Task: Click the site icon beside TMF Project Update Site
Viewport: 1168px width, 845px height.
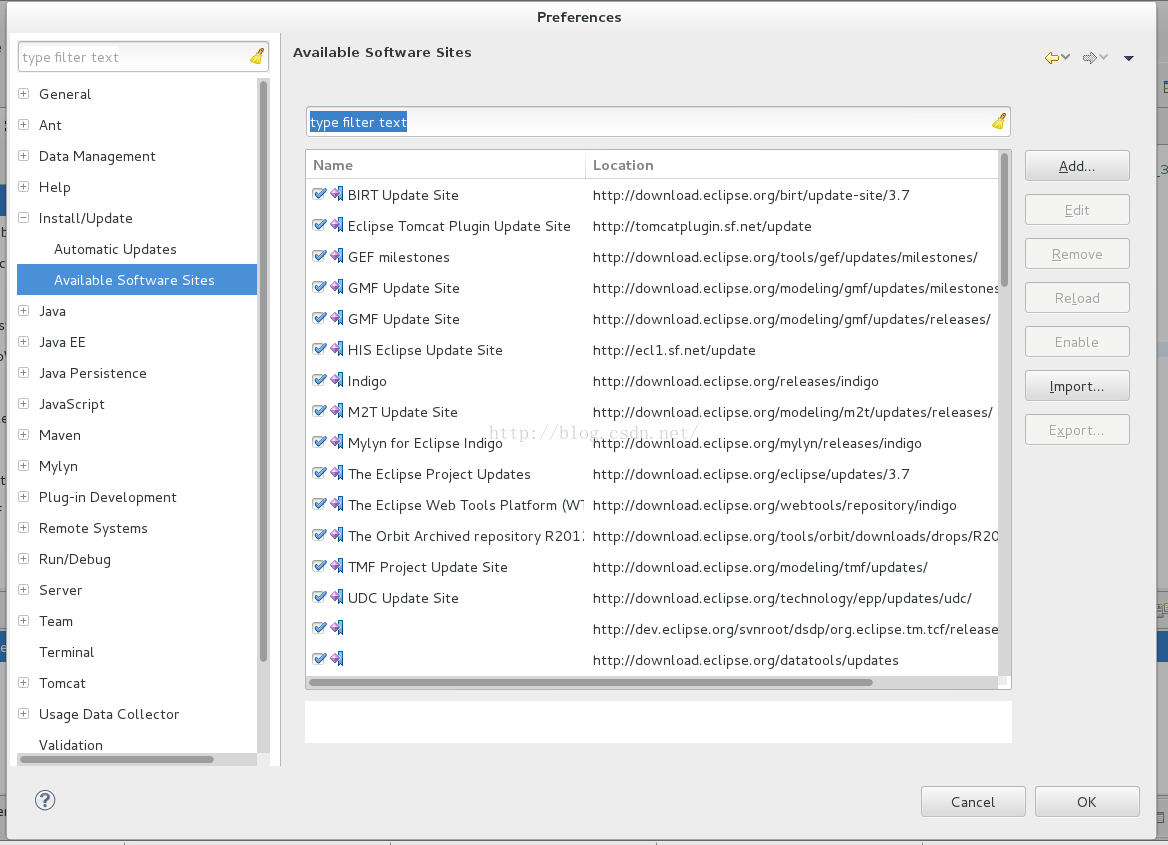Action: (337, 566)
